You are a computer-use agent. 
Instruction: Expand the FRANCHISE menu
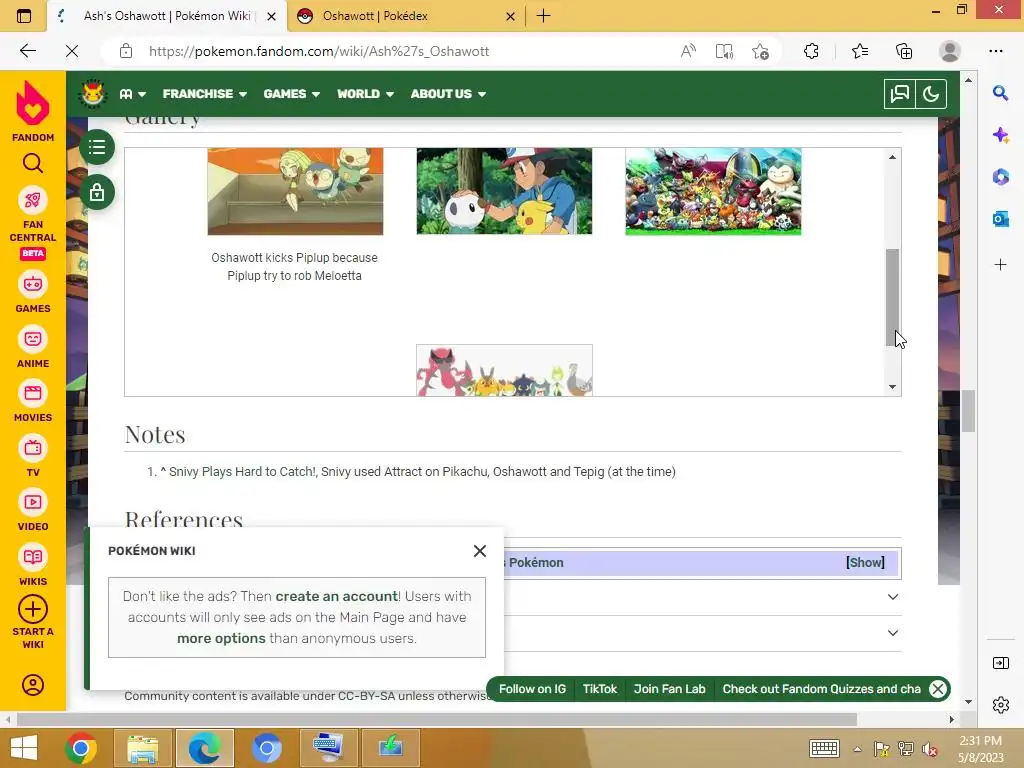[x=205, y=94]
